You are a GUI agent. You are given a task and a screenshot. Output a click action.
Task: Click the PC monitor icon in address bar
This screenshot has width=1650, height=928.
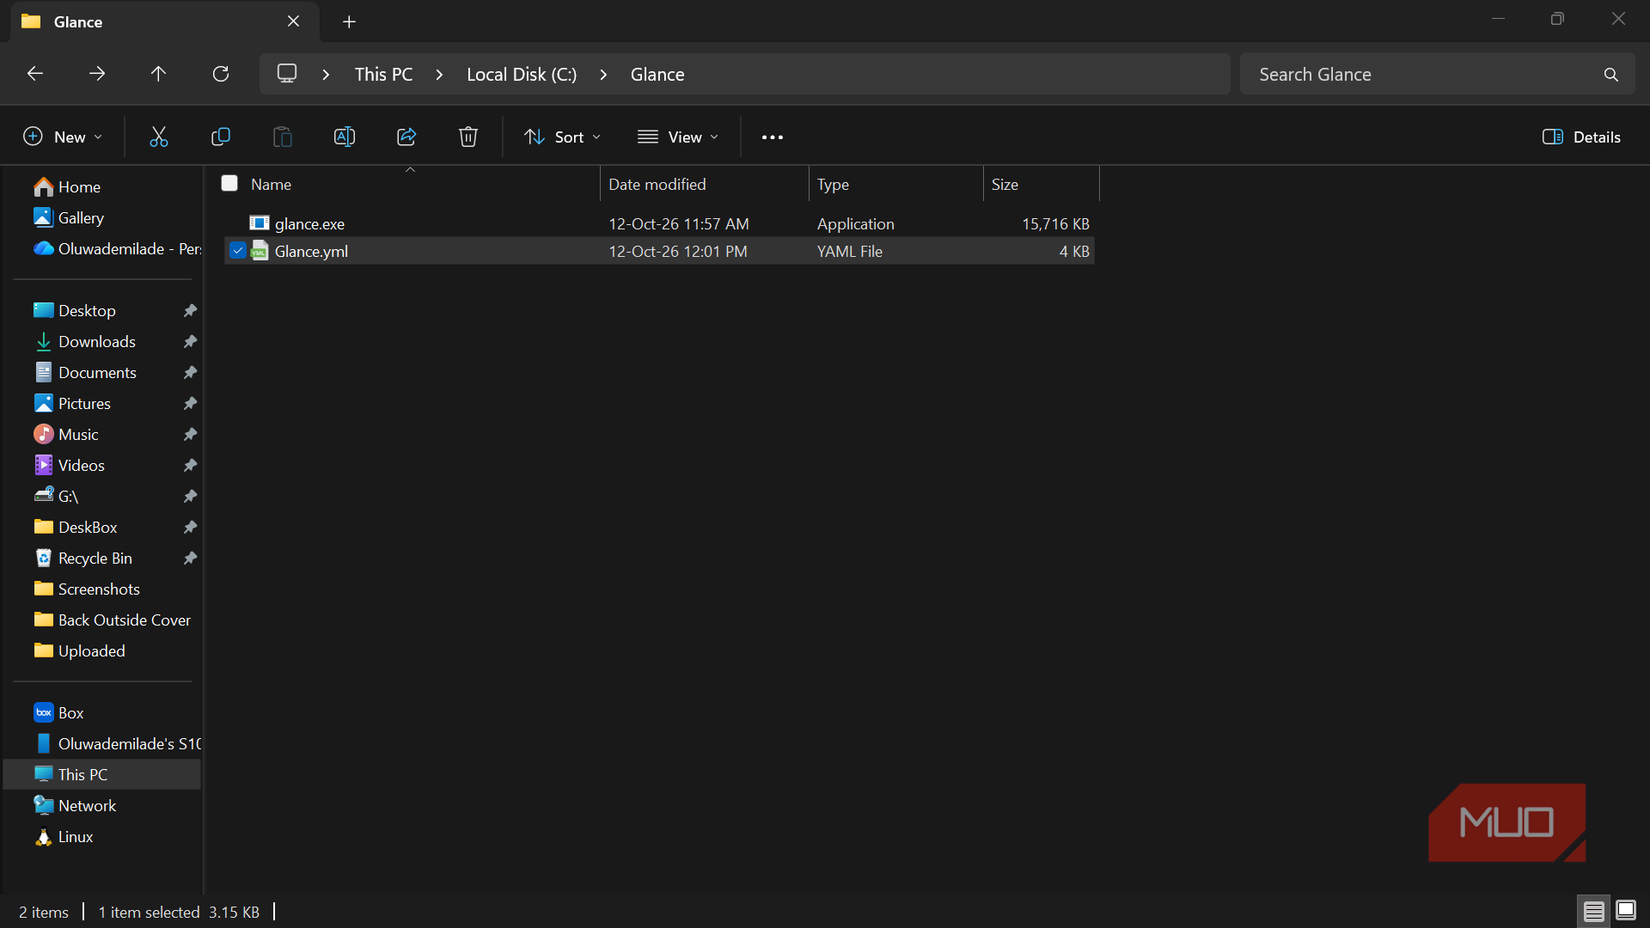287,74
